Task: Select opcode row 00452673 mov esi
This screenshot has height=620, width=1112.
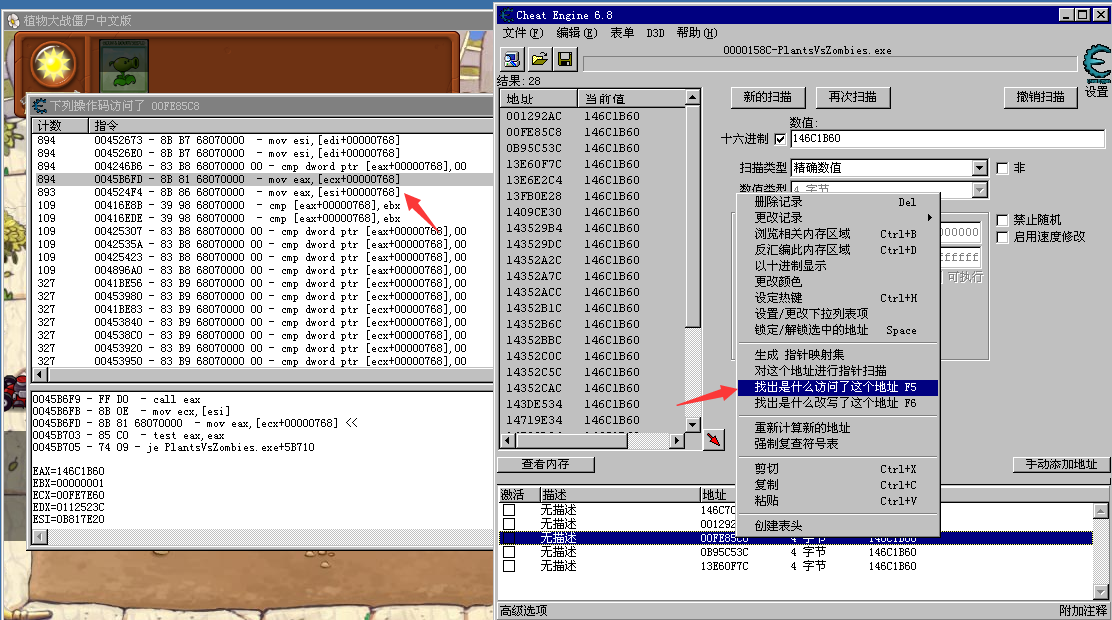Action: tap(263, 140)
